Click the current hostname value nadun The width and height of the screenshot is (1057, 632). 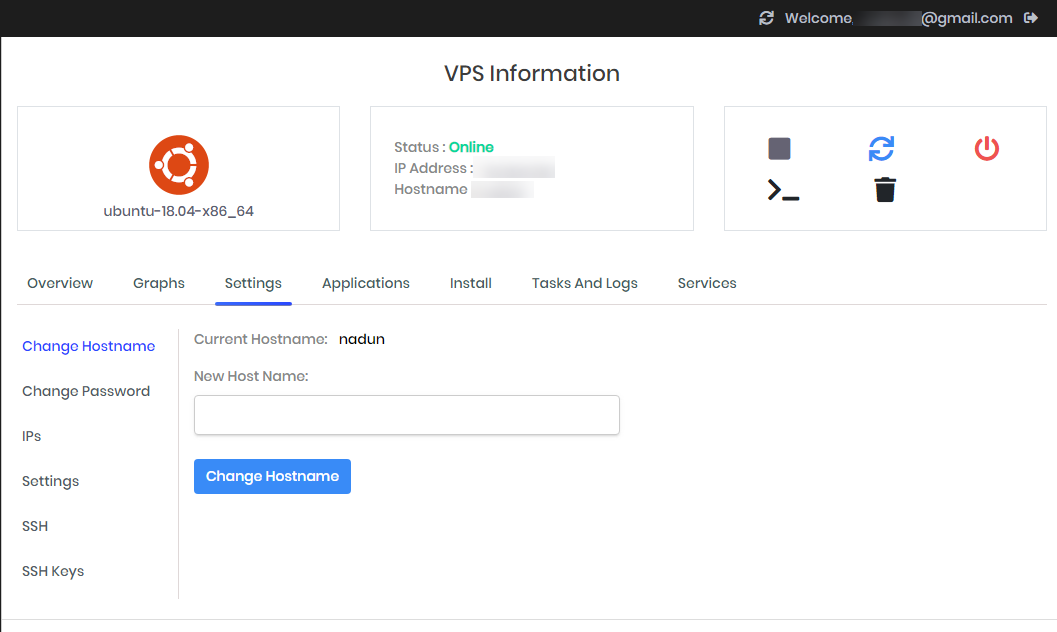tap(362, 339)
